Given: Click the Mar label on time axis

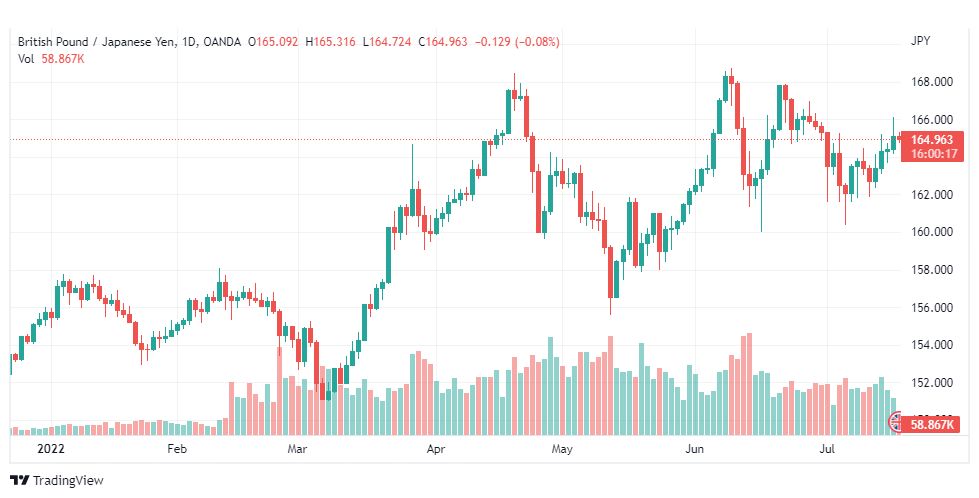Looking at the screenshot, I should click(297, 449).
